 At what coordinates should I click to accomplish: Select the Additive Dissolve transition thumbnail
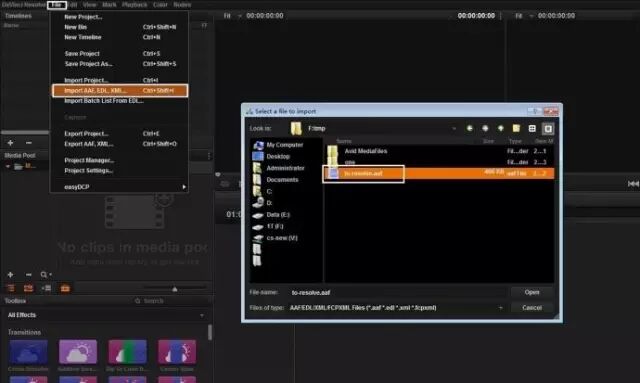pyautogui.click(x=78, y=352)
